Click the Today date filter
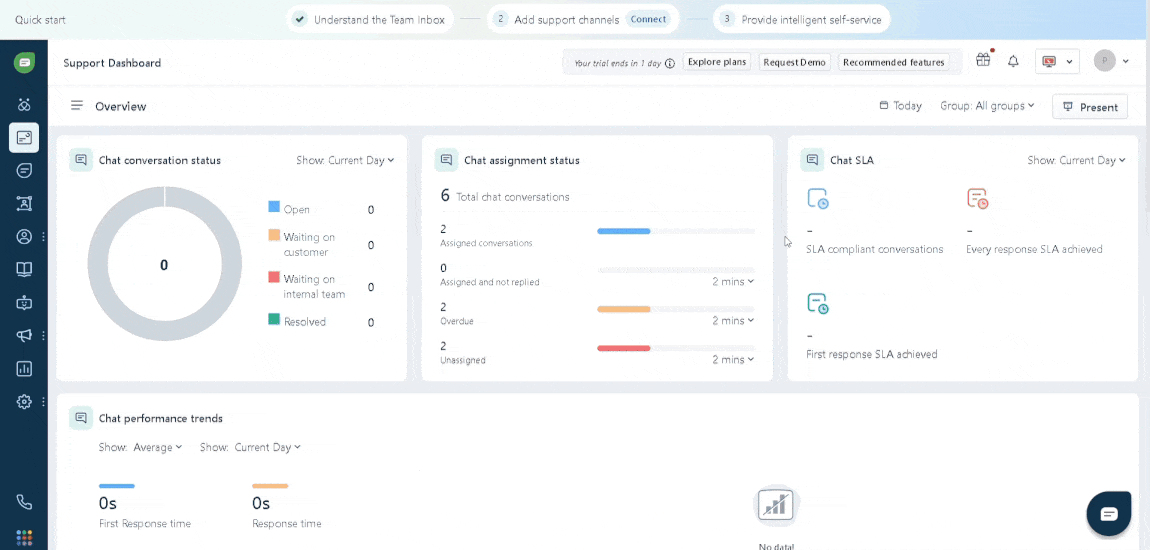This screenshot has width=1150, height=550. pyautogui.click(x=901, y=106)
